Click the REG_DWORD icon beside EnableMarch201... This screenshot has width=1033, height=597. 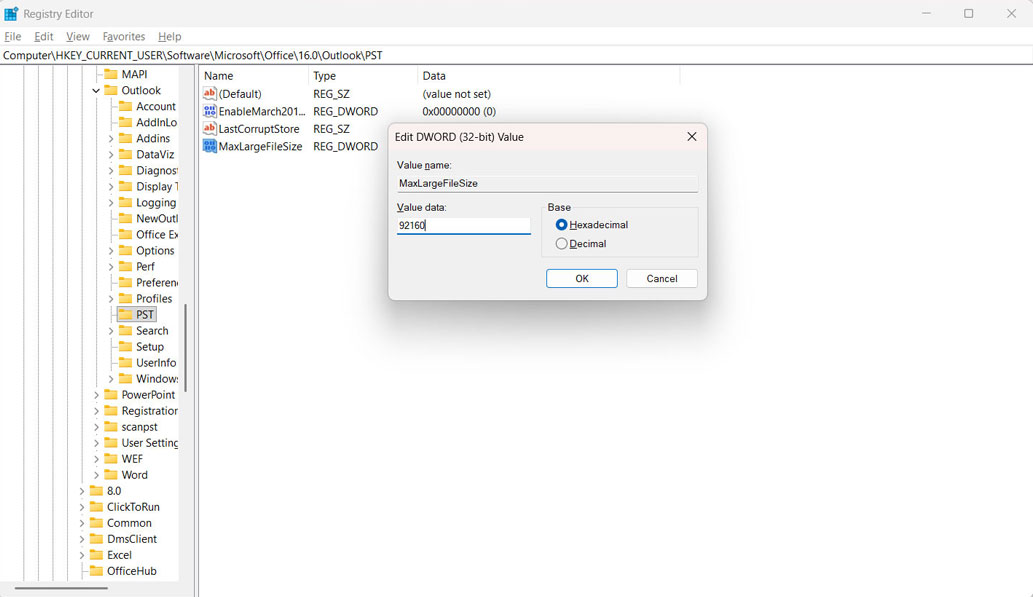point(207,111)
